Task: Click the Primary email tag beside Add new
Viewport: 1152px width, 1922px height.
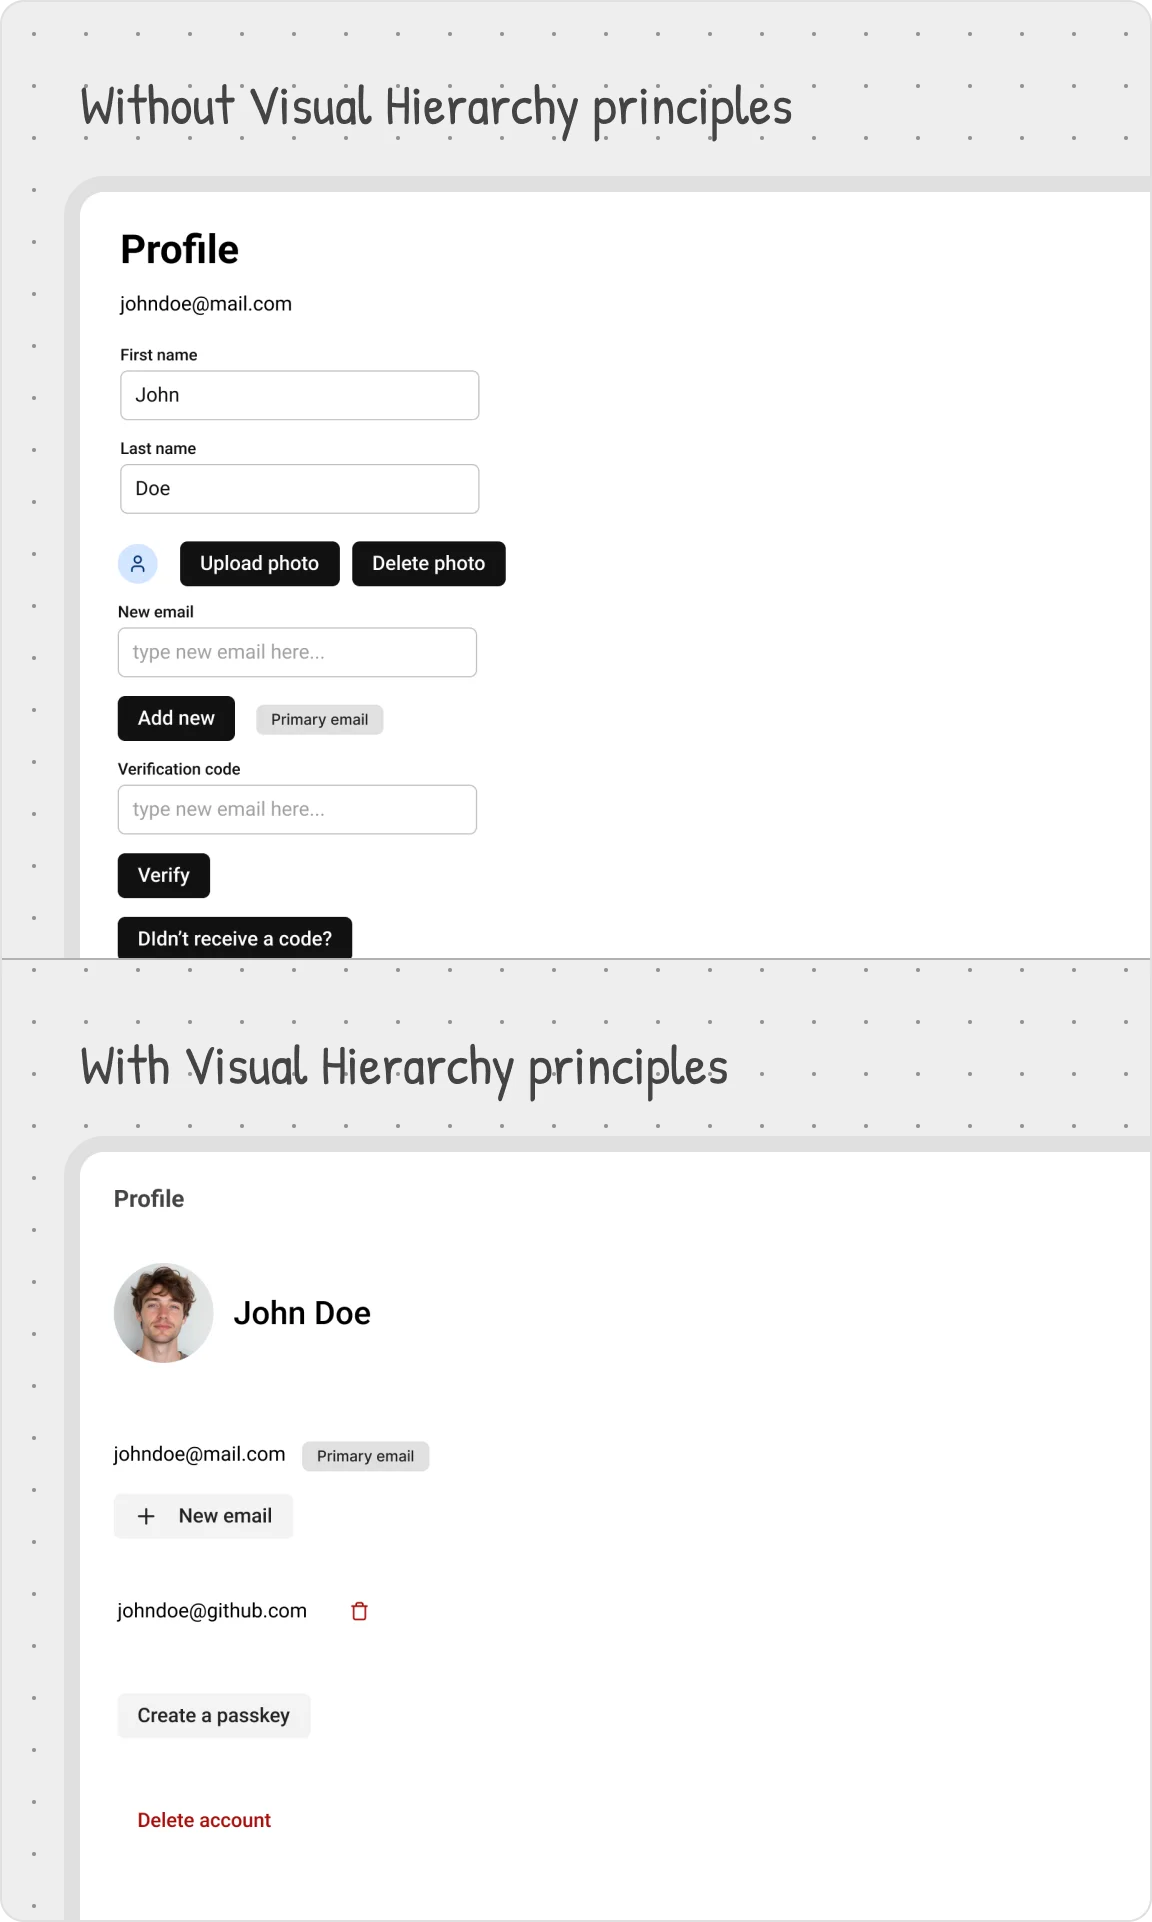Action: point(319,720)
